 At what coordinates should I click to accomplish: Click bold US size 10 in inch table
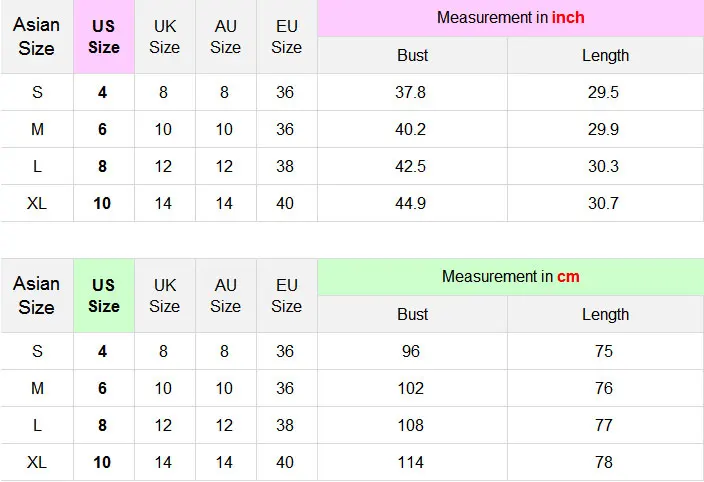(102, 203)
